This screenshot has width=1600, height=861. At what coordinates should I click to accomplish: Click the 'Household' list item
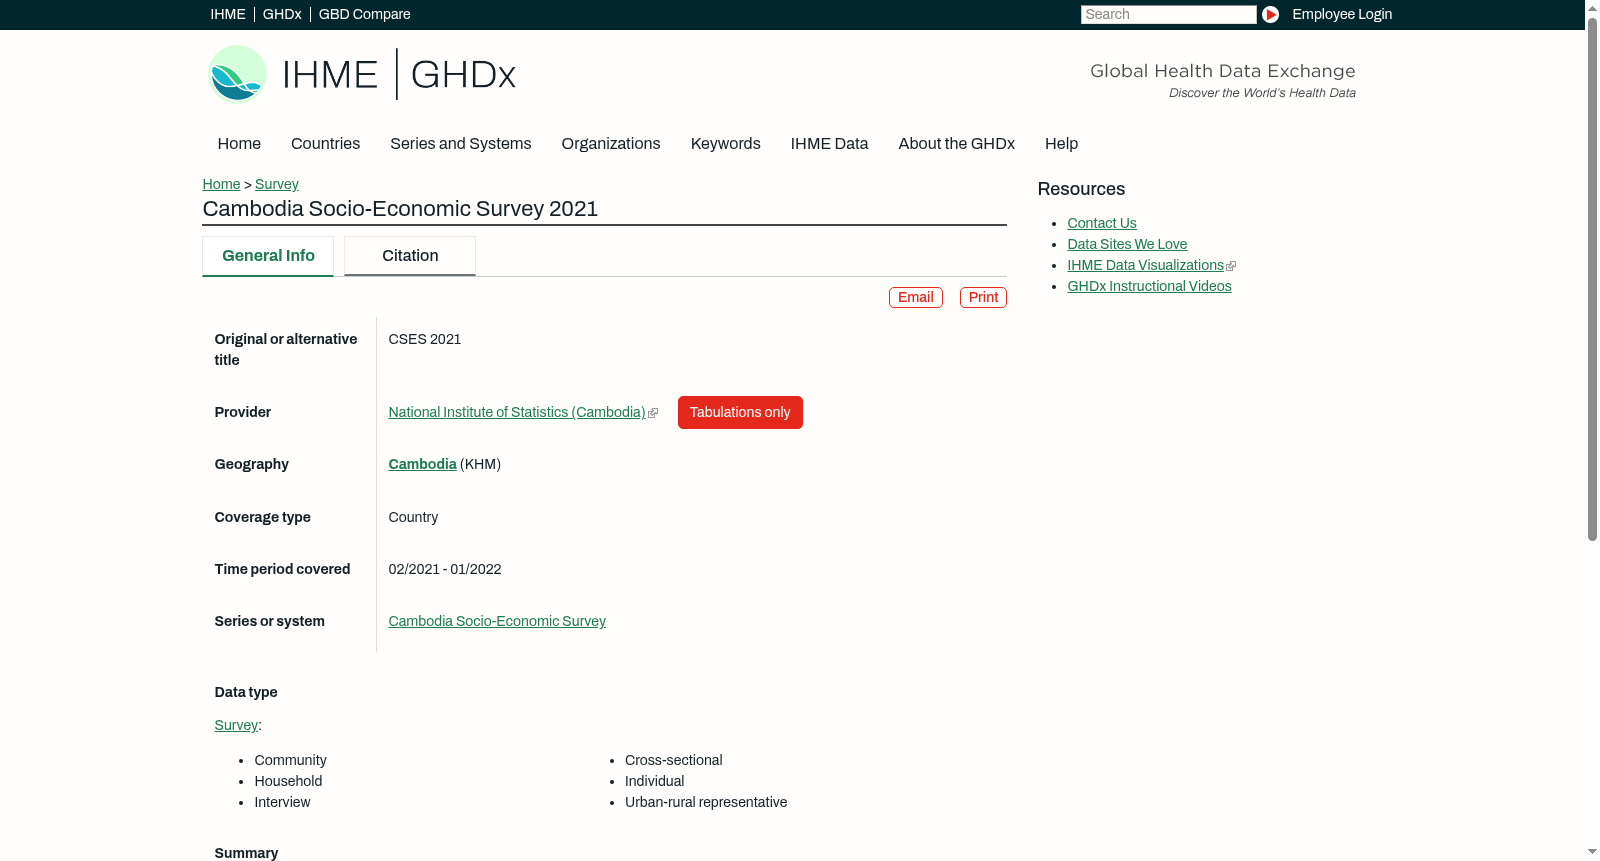click(x=288, y=781)
